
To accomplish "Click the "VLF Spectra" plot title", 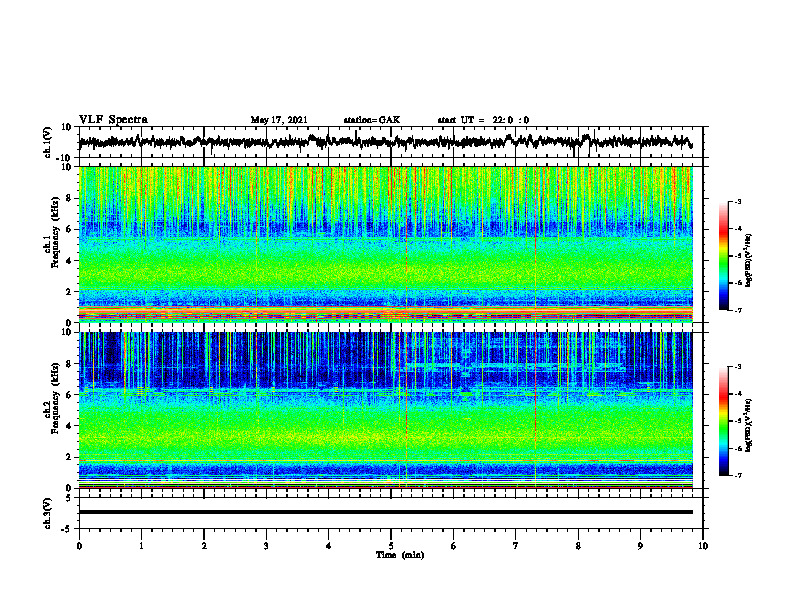I will tap(113, 120).
